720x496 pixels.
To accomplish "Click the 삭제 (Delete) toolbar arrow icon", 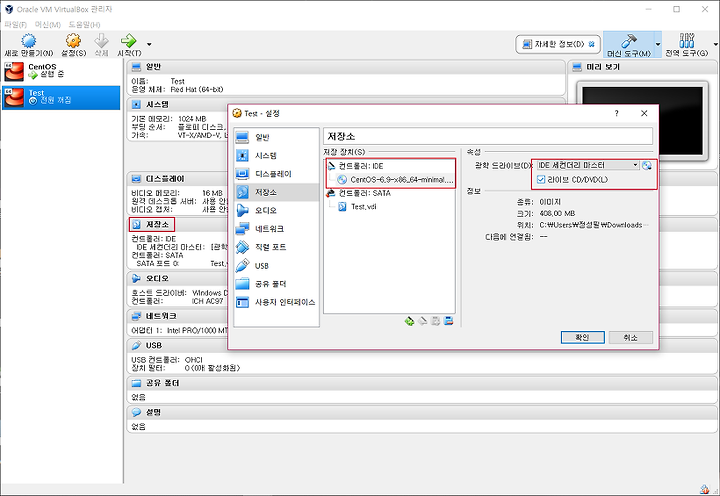I will click(x=101, y=45).
